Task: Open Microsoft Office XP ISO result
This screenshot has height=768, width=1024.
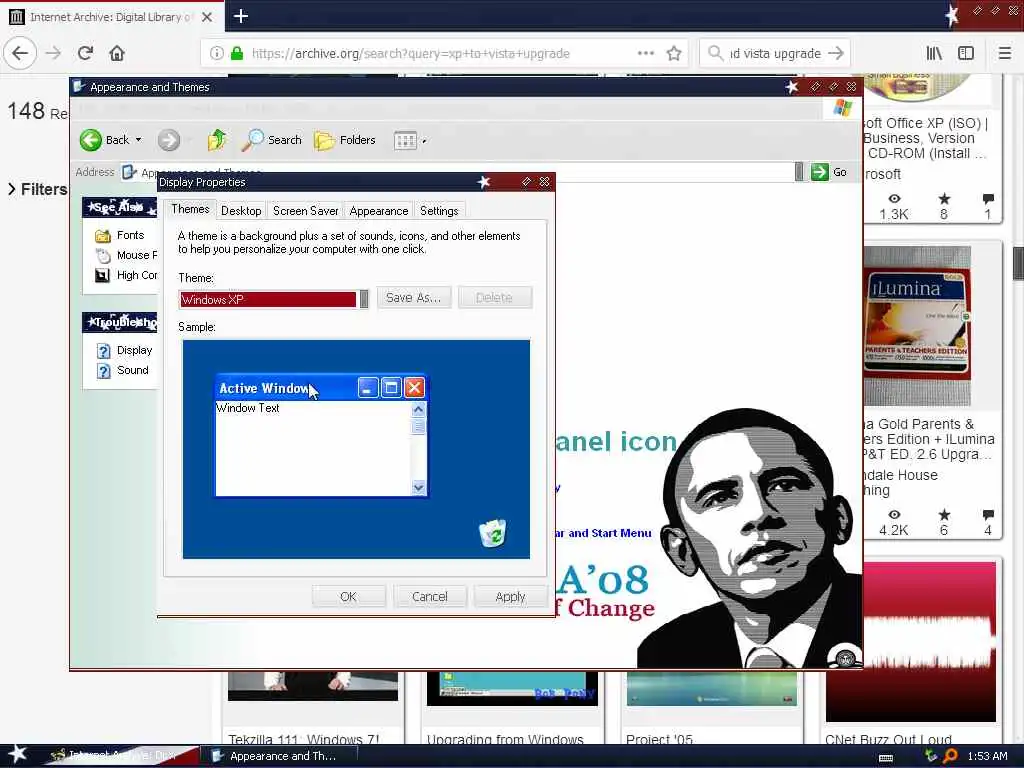Action: click(925, 138)
